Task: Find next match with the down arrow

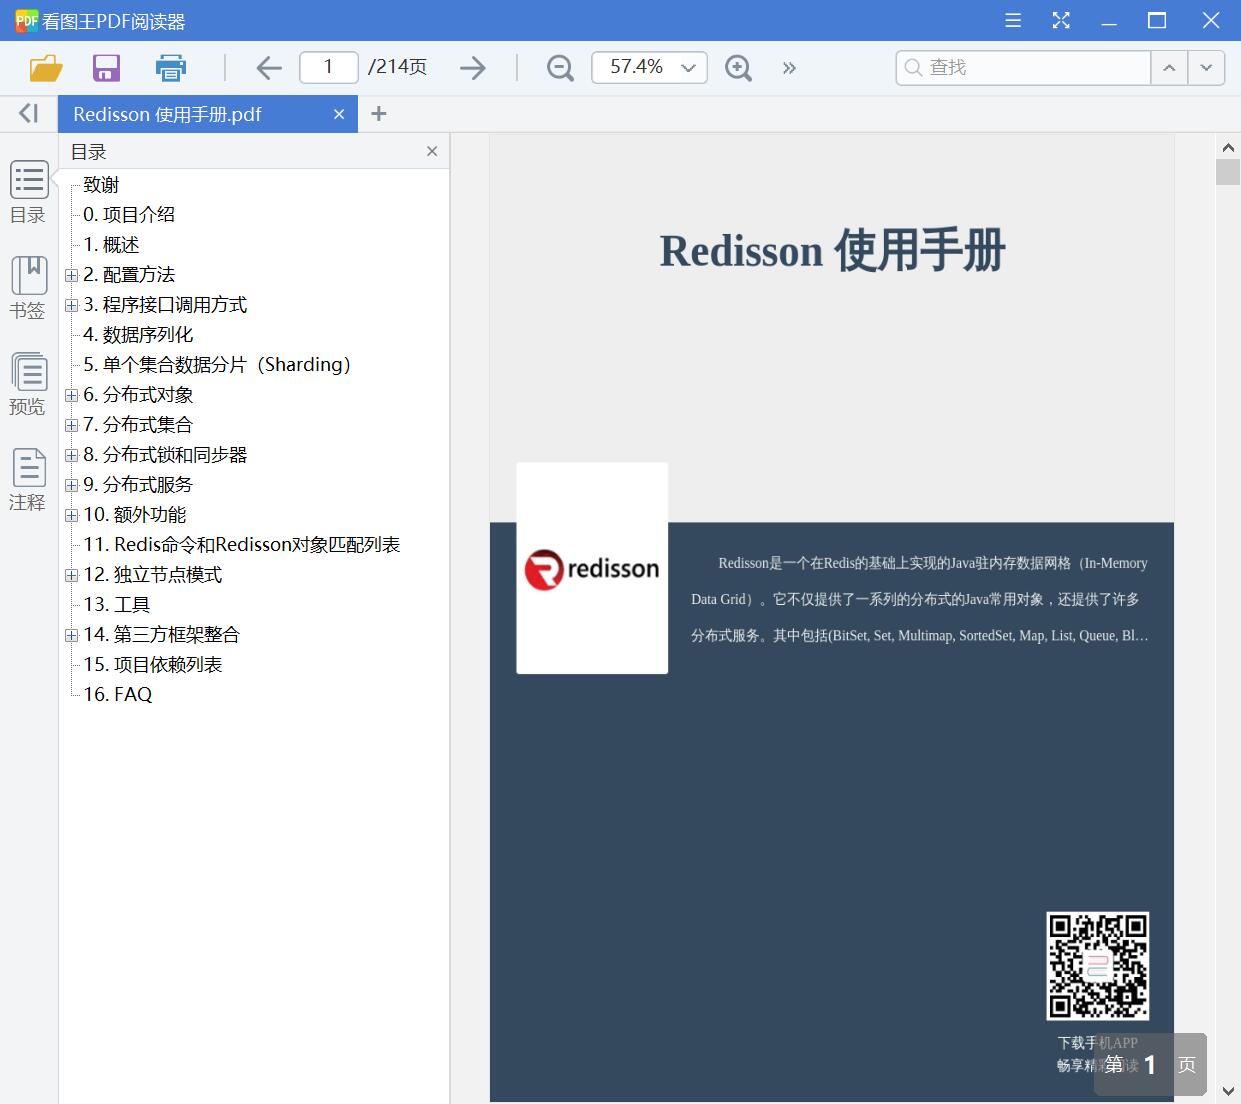Action: point(1206,67)
